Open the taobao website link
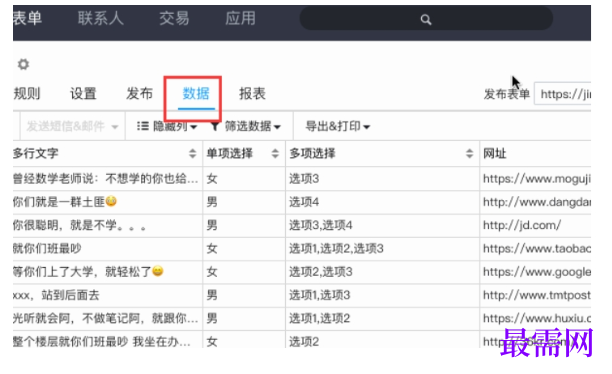Screen dimensions: 612x374 (x=537, y=249)
